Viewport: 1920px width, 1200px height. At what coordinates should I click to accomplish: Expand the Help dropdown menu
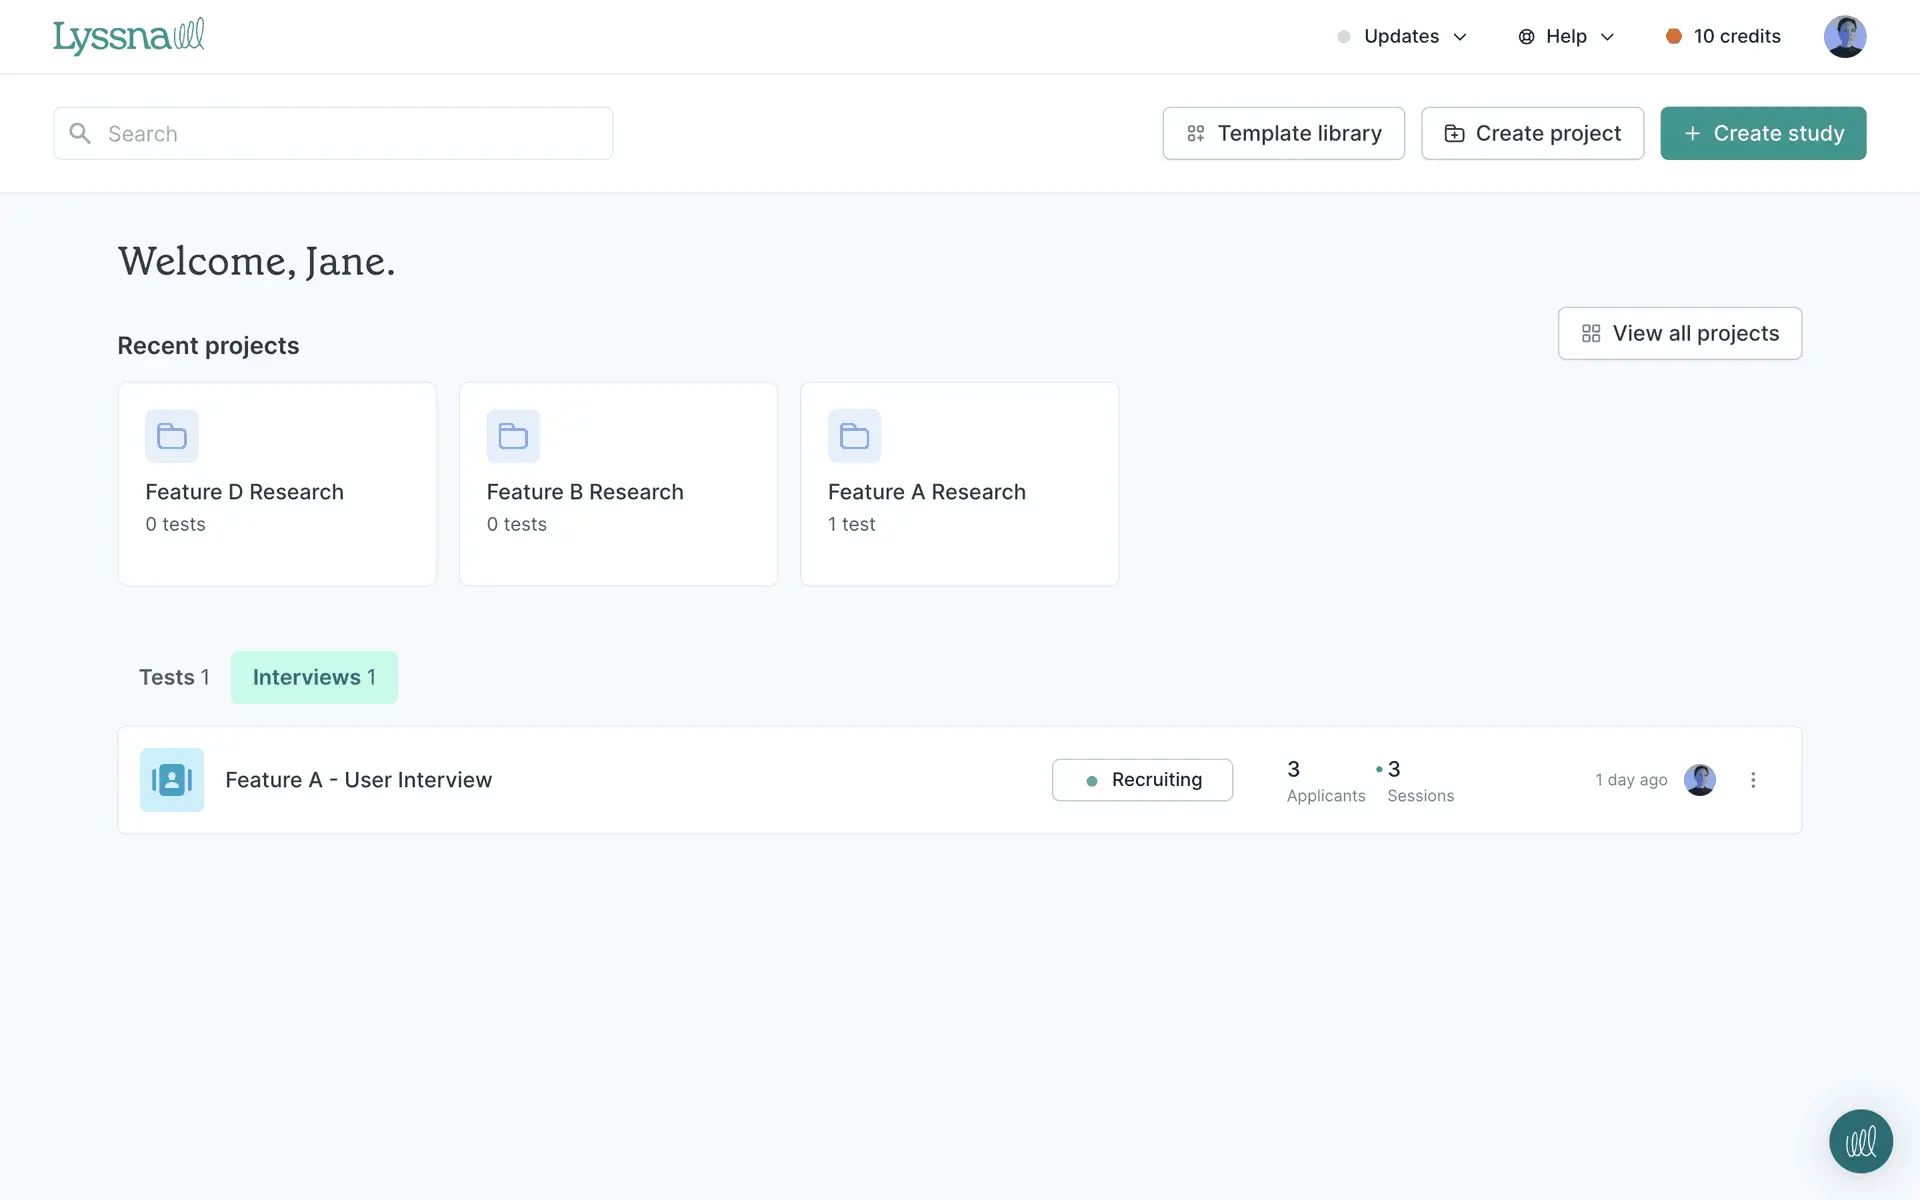click(1566, 36)
